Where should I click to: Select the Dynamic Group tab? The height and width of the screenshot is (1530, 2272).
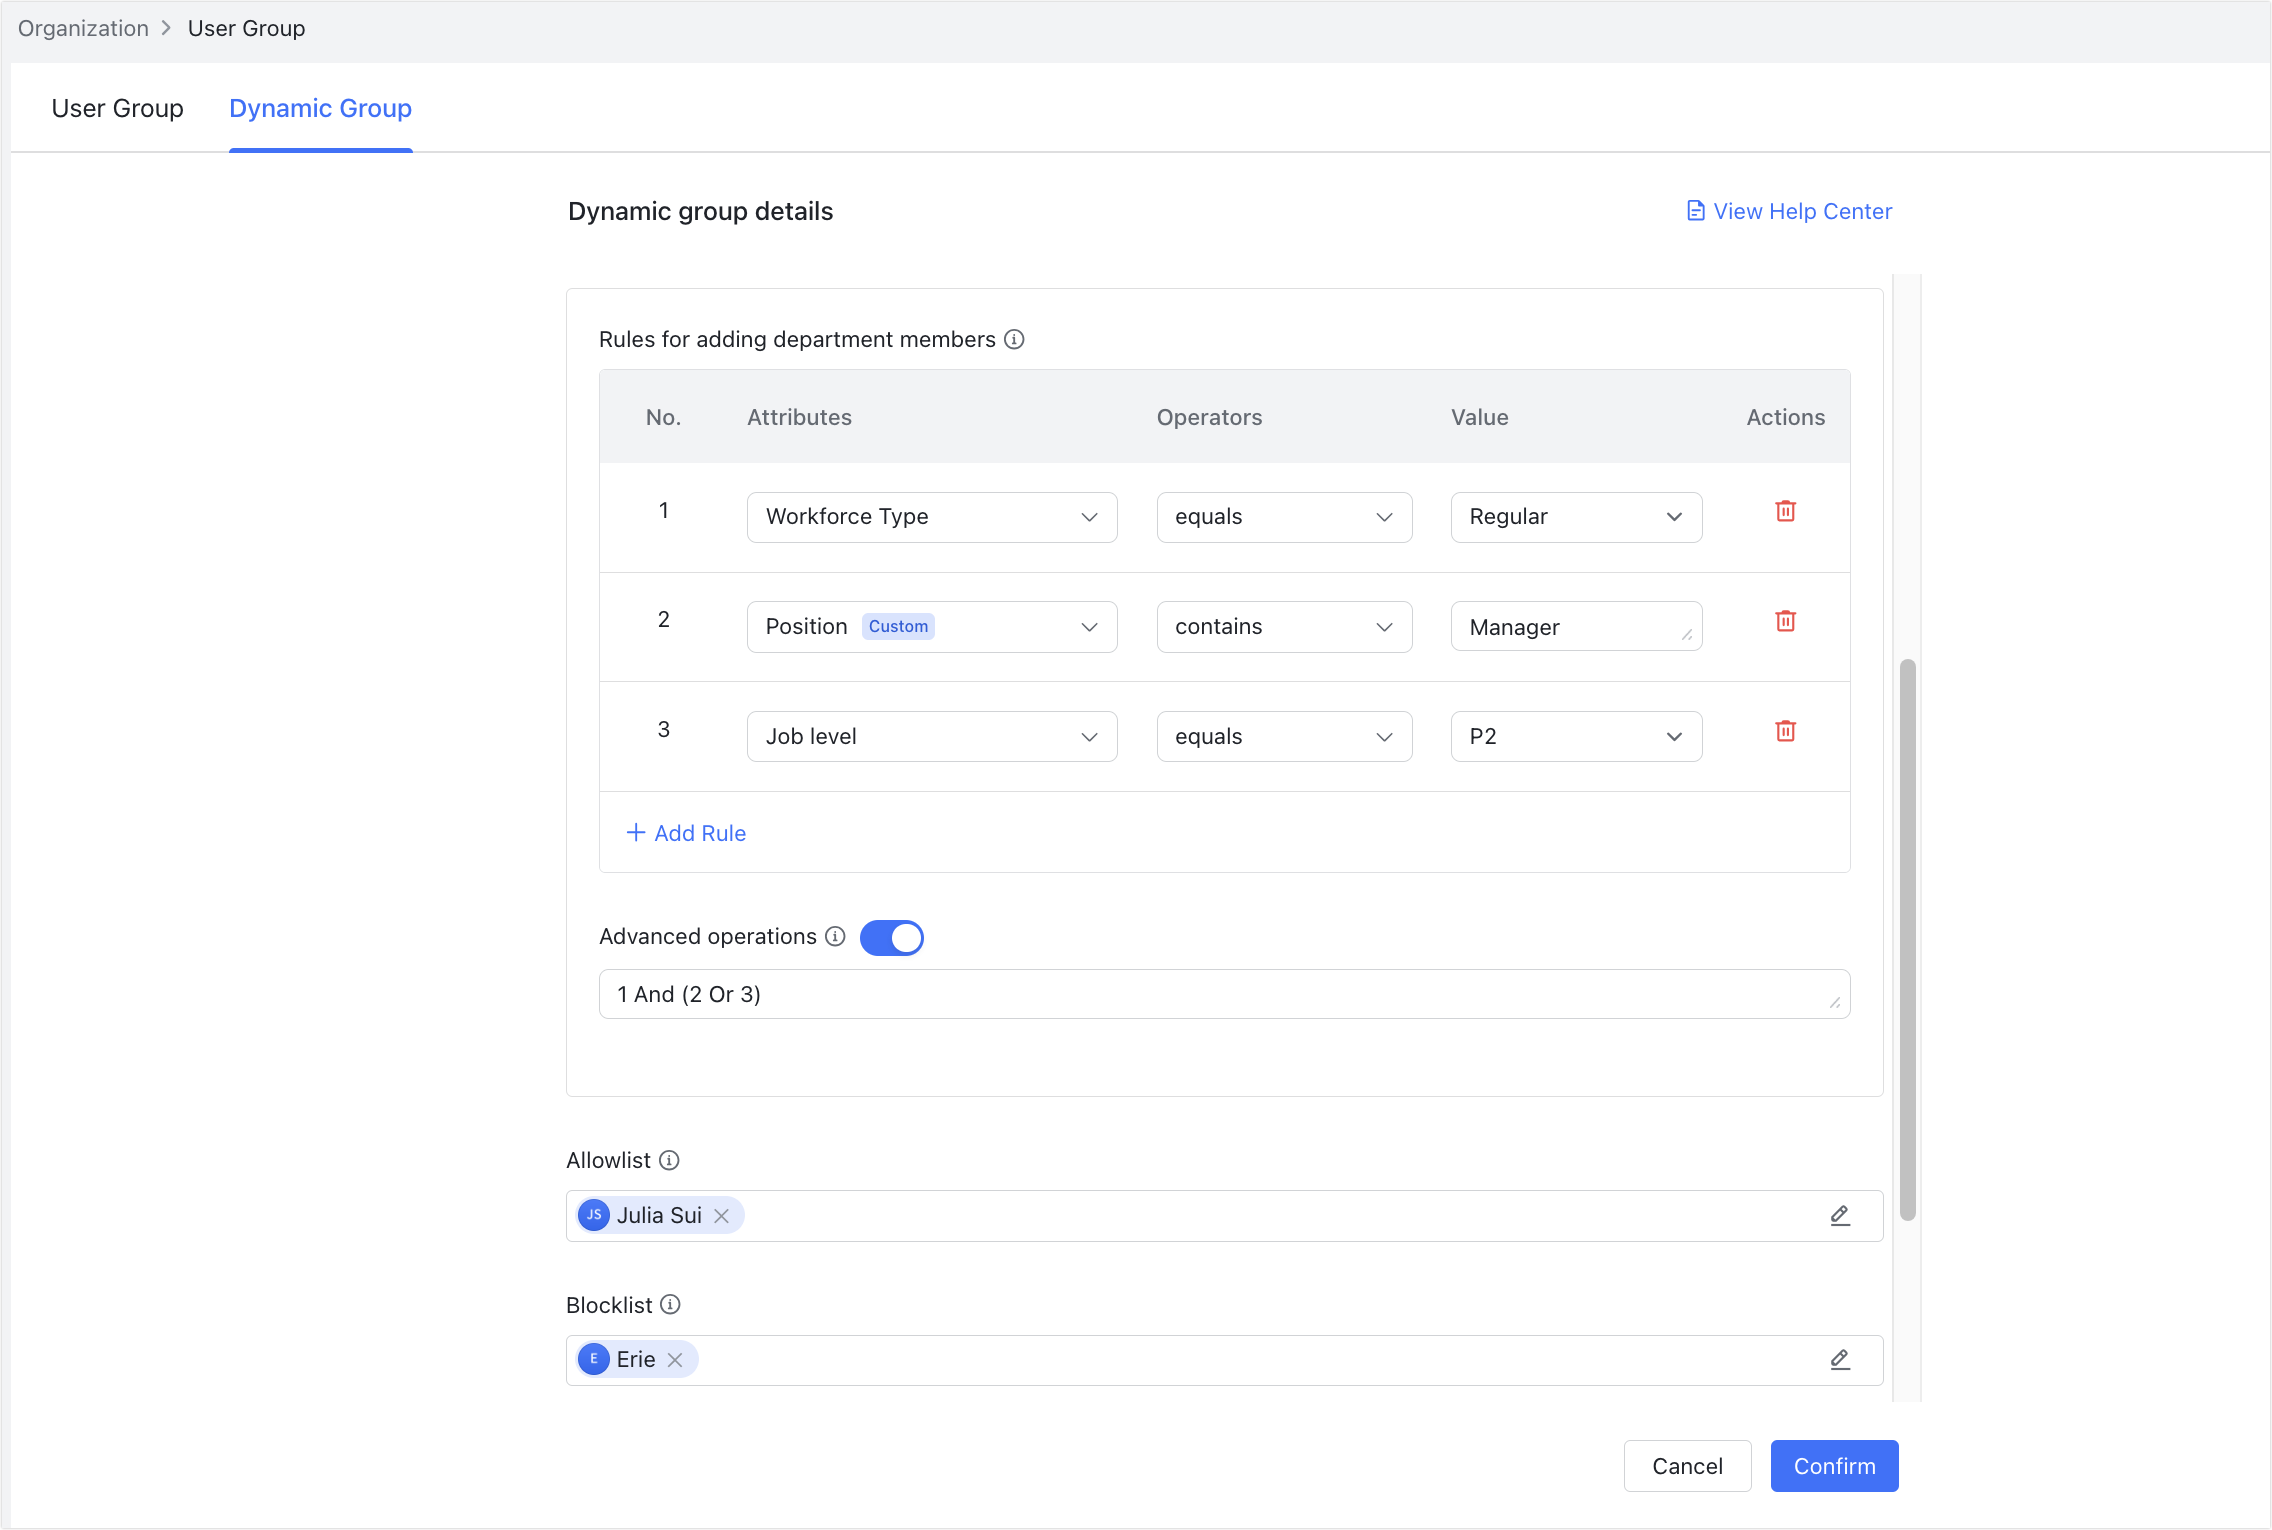320,108
